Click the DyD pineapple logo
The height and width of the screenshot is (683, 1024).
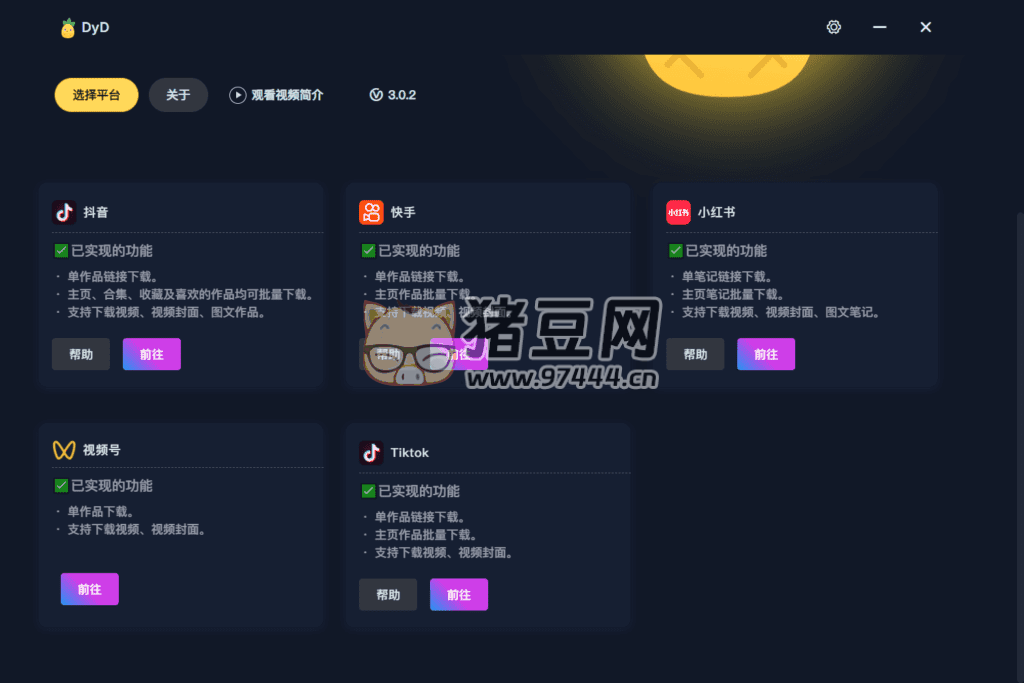67,28
